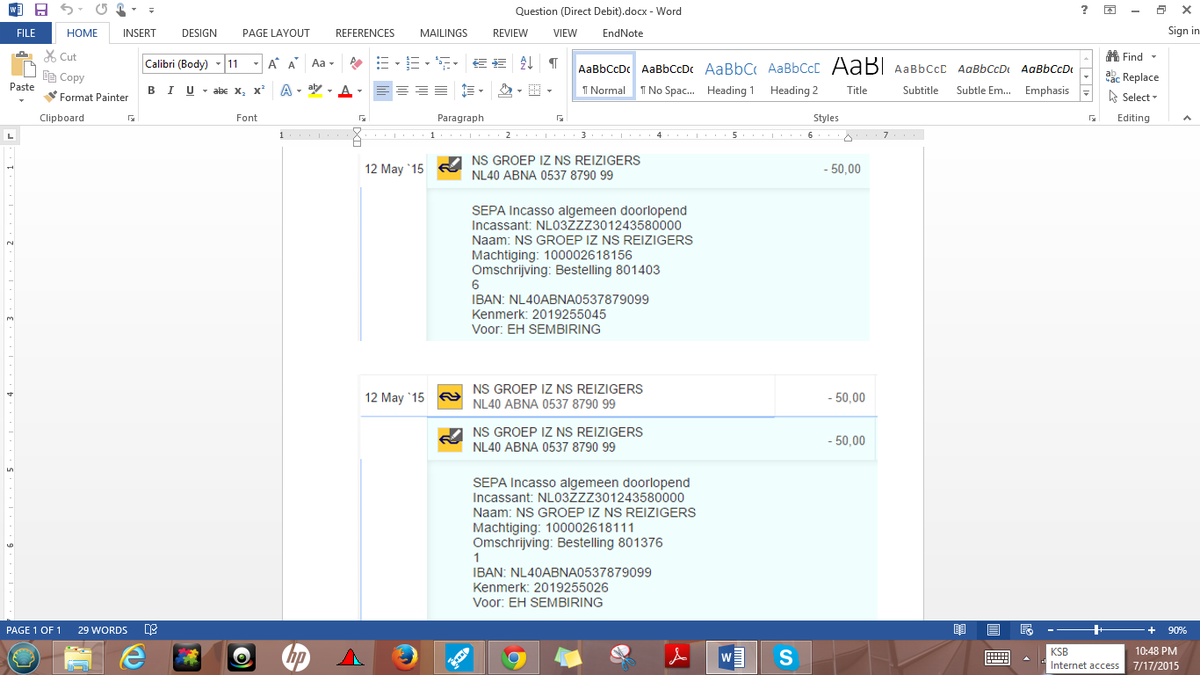Switch to Web Layout view icon

(1026, 630)
